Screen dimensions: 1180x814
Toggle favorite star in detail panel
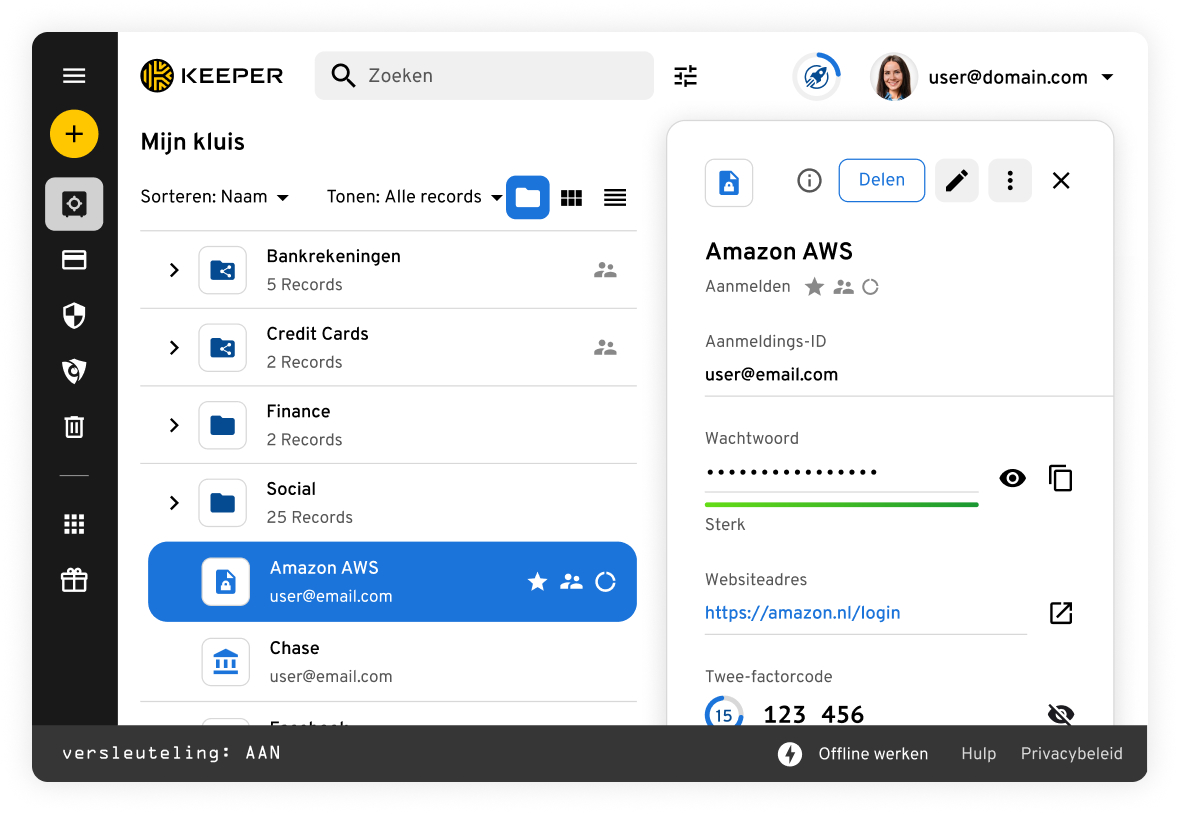814,287
